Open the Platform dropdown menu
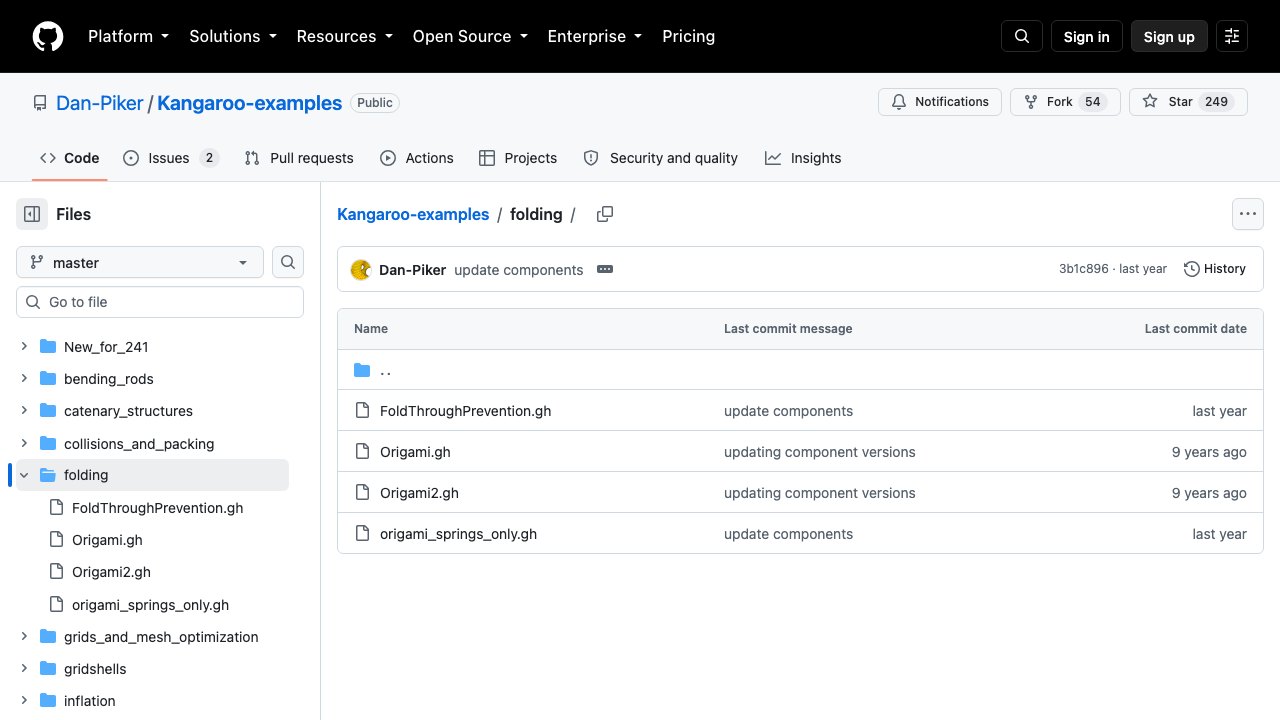 click(x=129, y=36)
